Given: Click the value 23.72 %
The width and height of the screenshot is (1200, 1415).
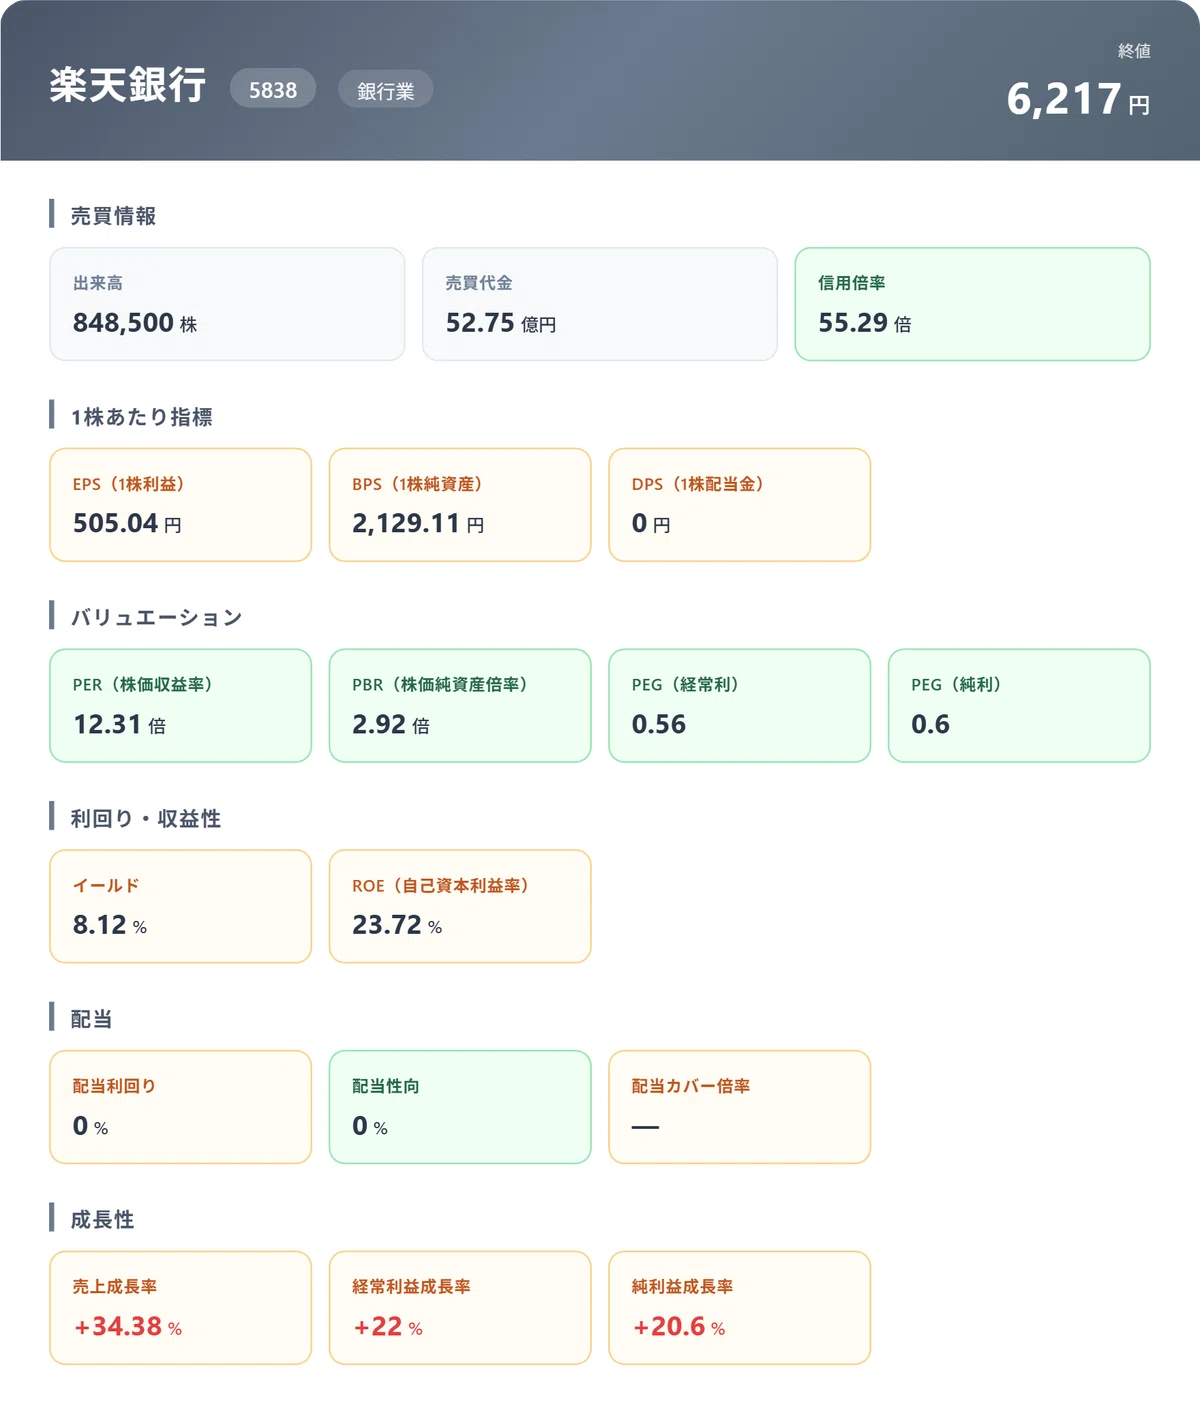Looking at the screenshot, I should 397,925.
